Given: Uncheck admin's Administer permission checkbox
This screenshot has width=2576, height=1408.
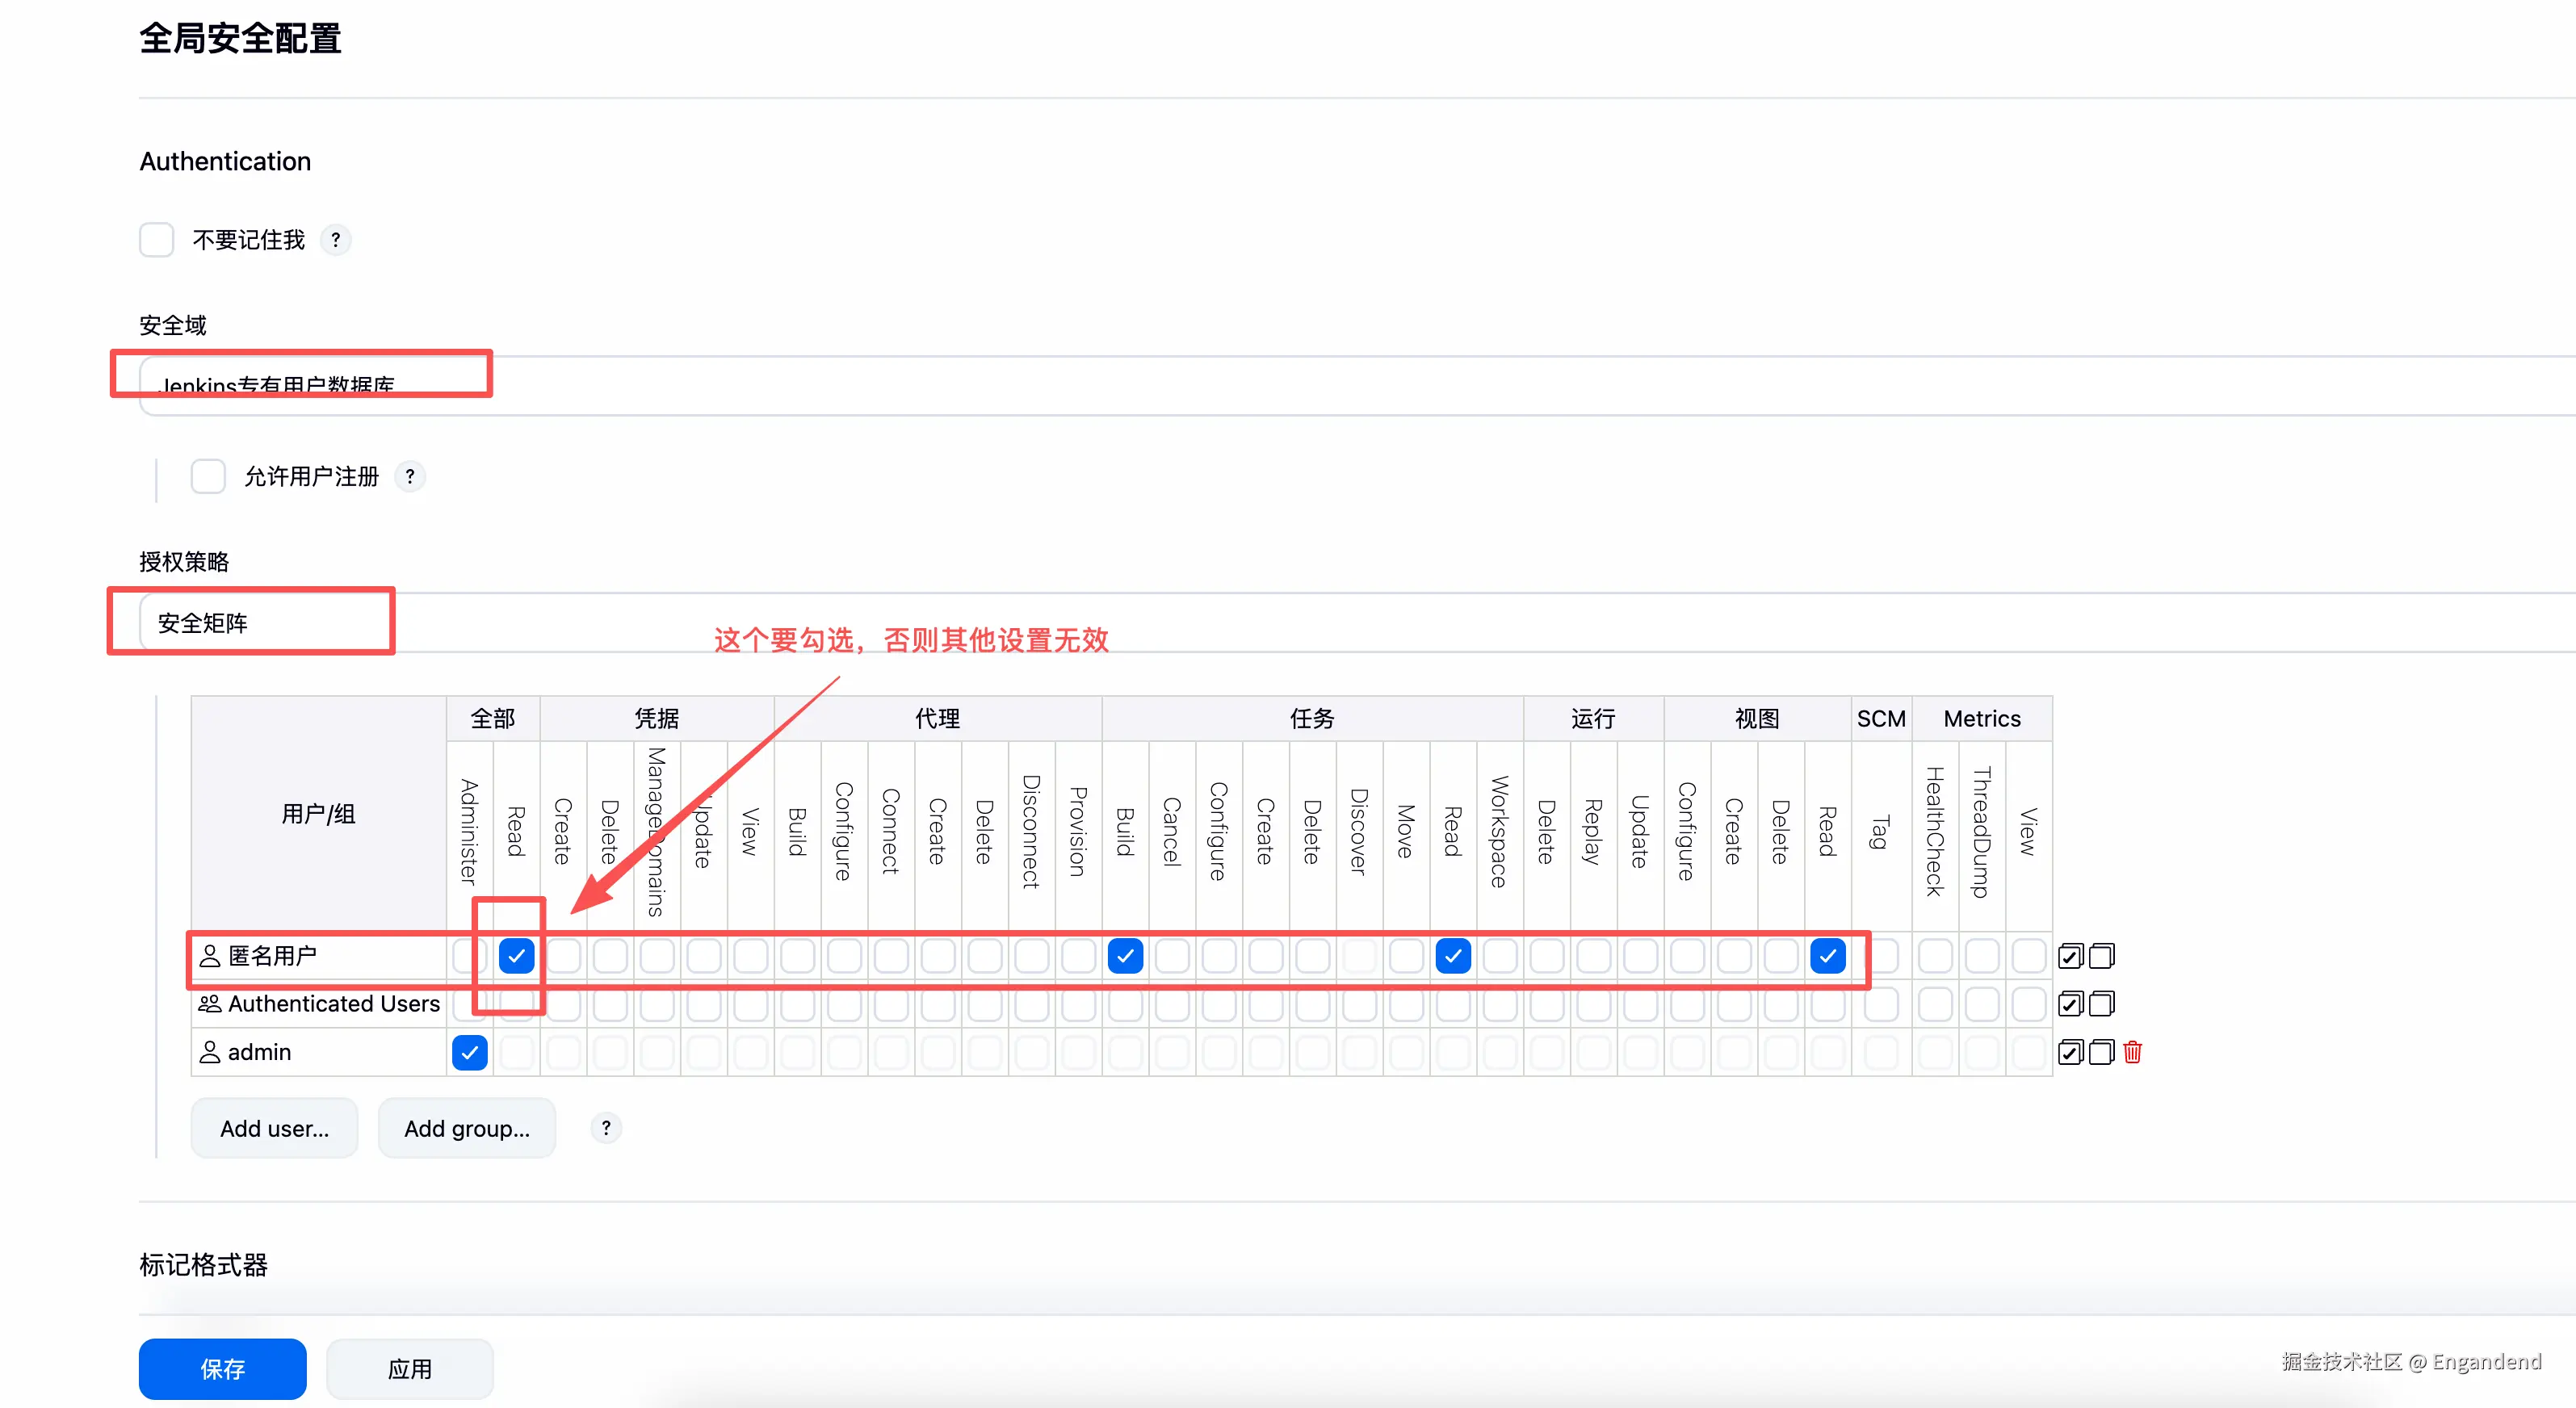Looking at the screenshot, I should [469, 1052].
